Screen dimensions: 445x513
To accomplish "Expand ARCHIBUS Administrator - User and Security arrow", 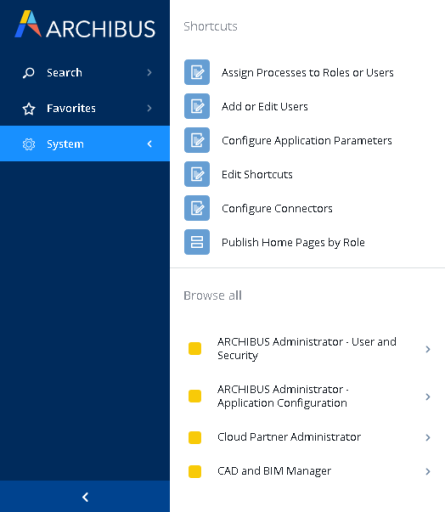I will (x=428, y=349).
